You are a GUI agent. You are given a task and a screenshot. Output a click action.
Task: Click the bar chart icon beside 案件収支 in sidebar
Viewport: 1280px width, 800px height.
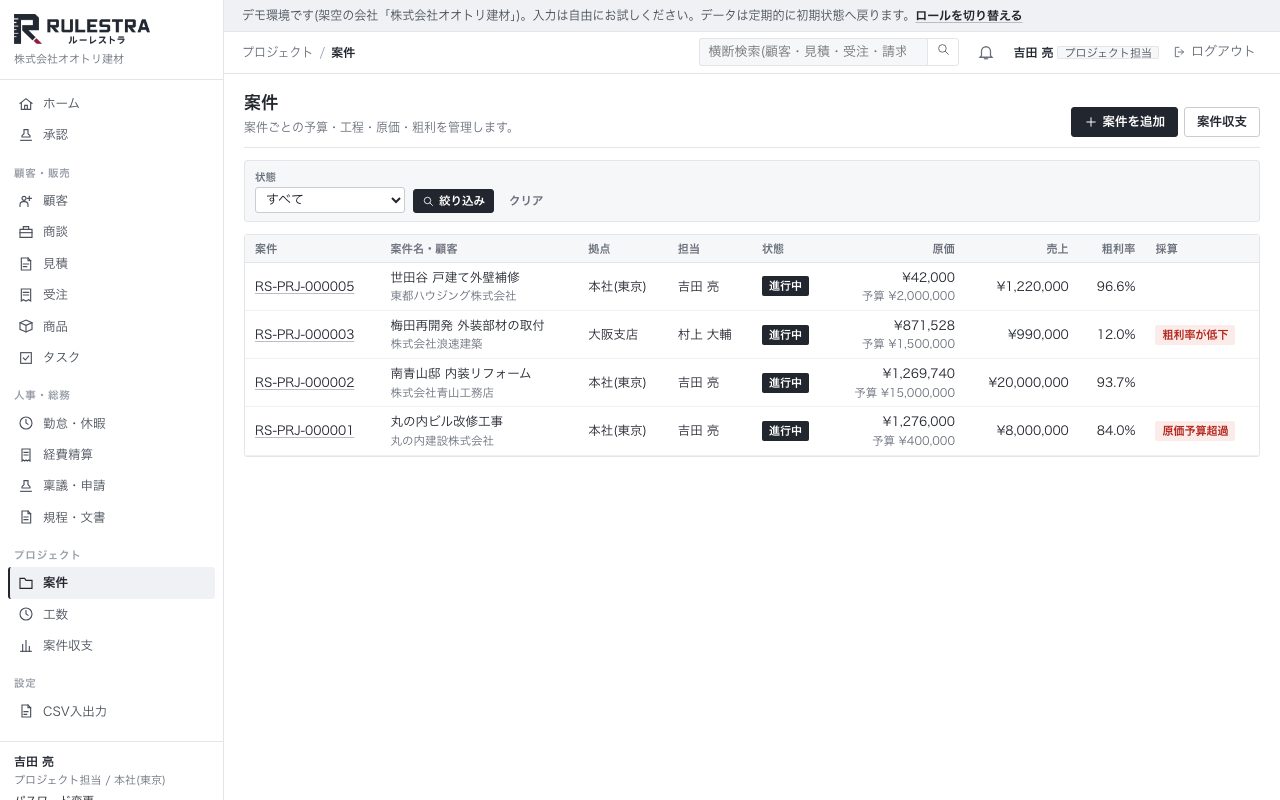click(x=26, y=646)
